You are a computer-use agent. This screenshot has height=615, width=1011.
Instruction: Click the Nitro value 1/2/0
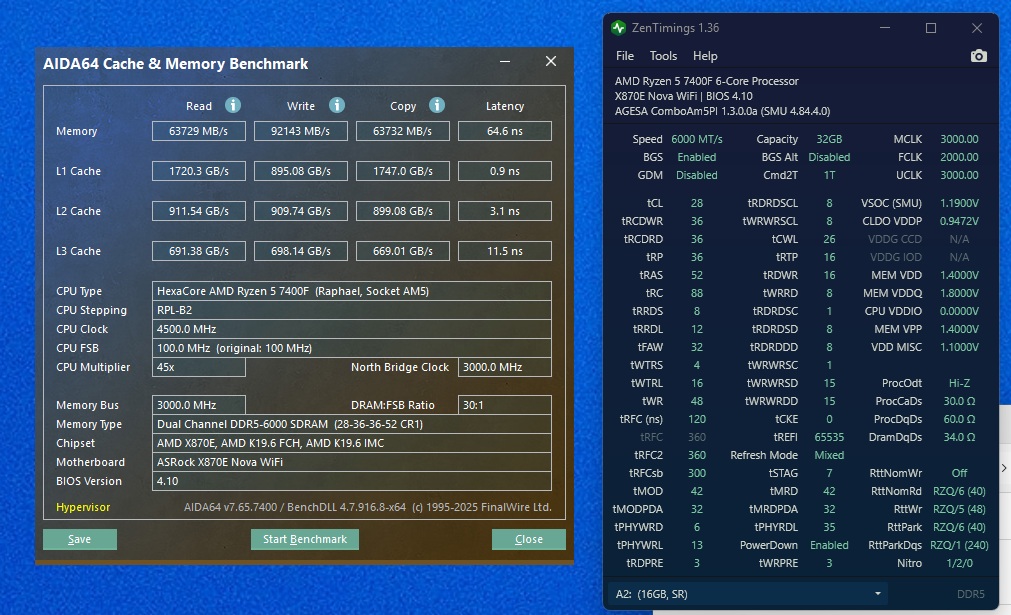point(959,563)
